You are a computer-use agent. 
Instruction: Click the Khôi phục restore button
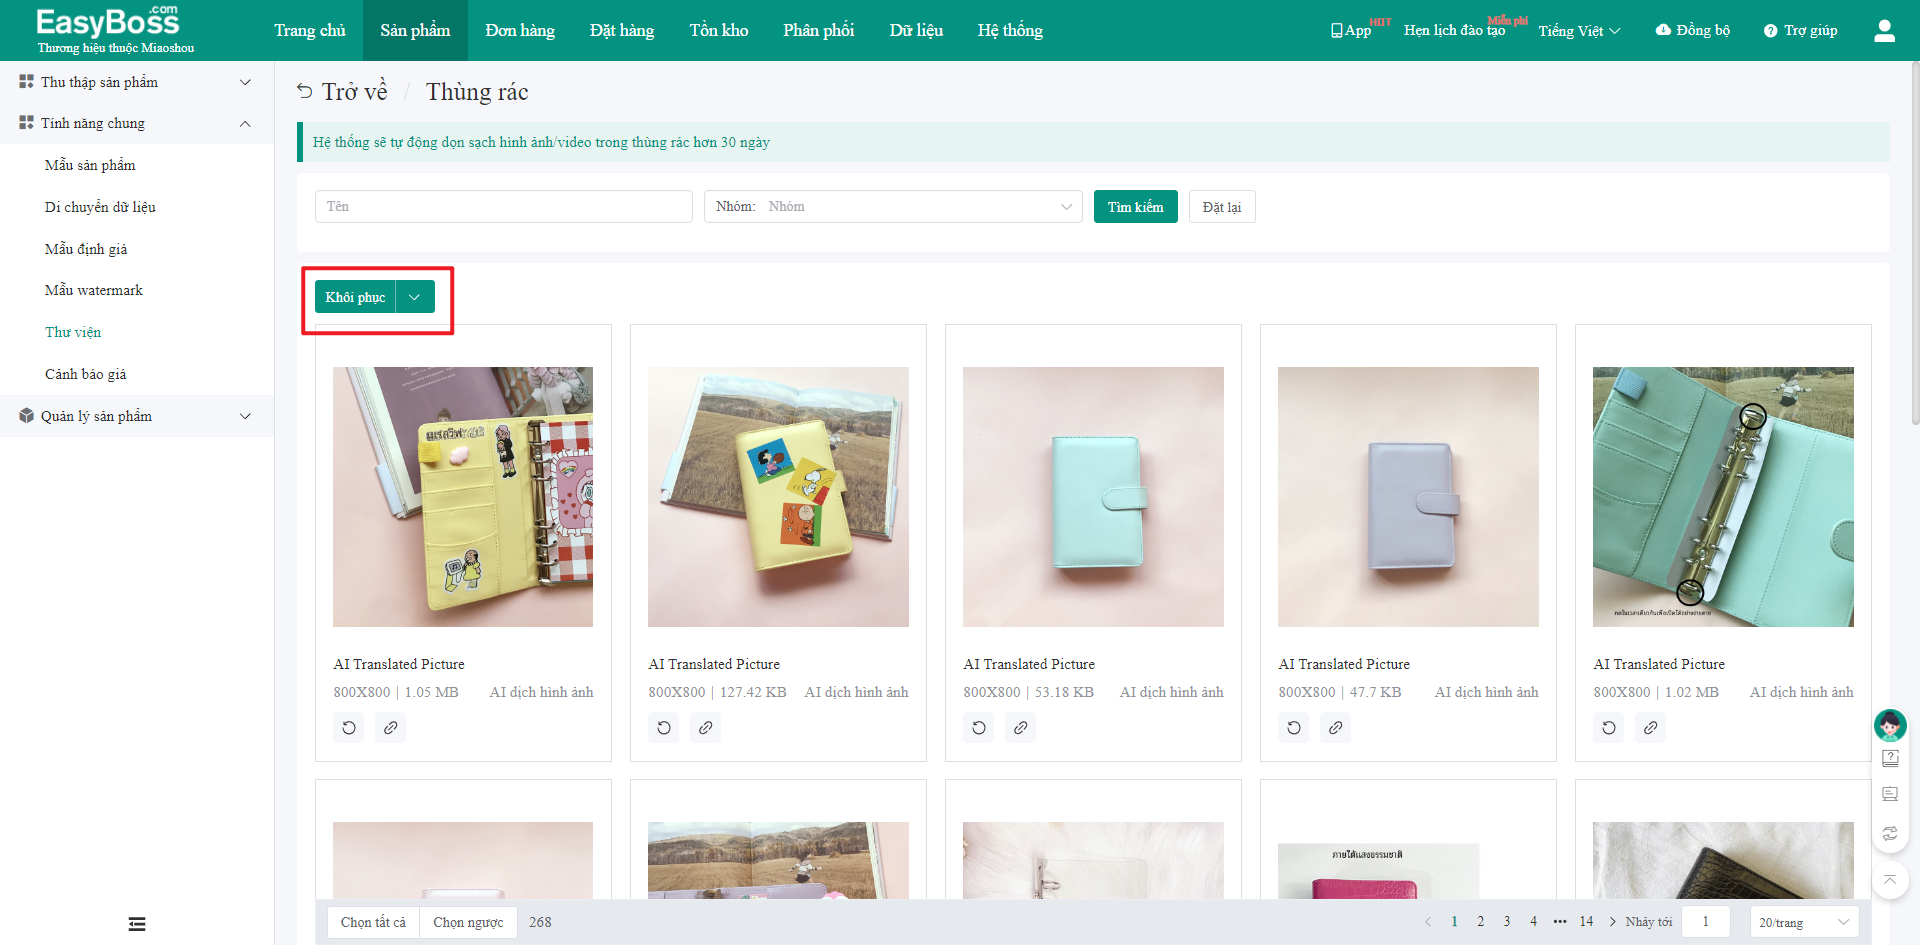click(355, 297)
